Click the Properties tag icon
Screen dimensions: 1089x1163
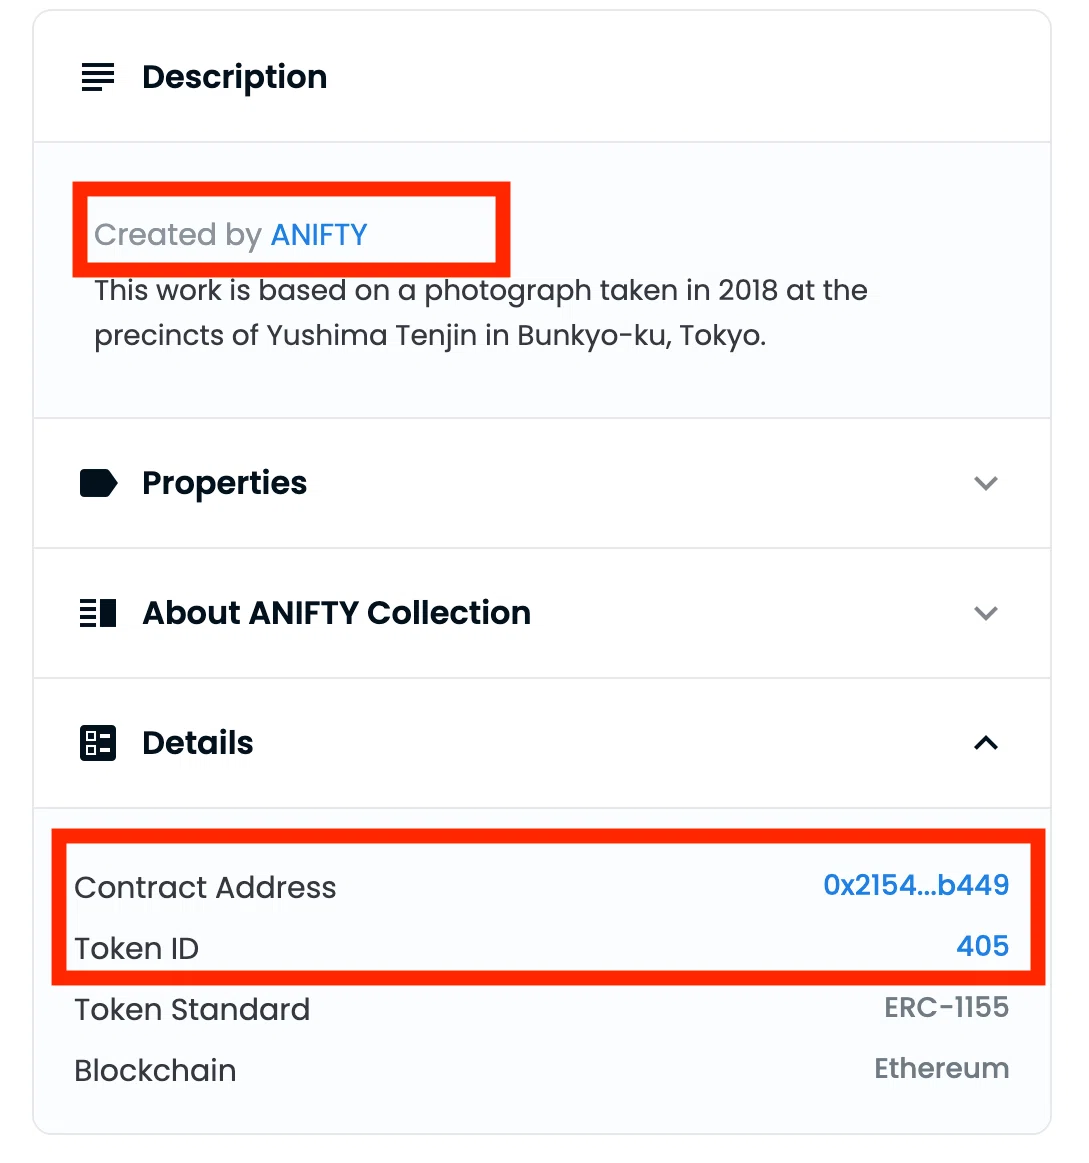(98, 483)
